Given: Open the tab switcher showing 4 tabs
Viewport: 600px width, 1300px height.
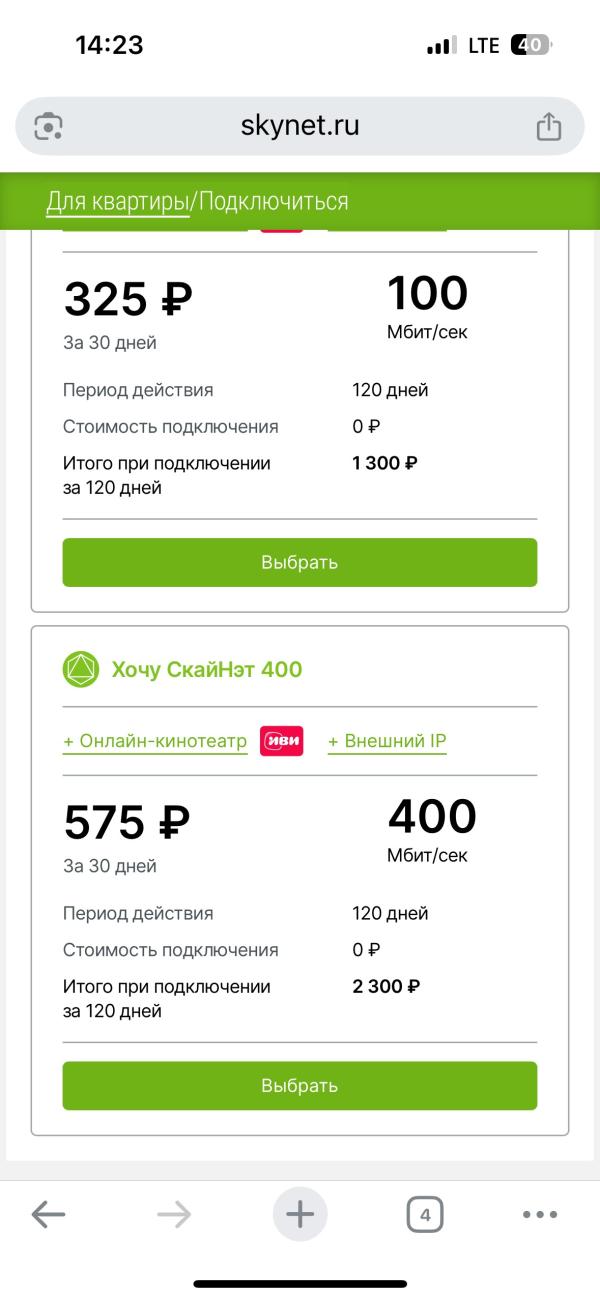Looking at the screenshot, I should point(425,1215).
